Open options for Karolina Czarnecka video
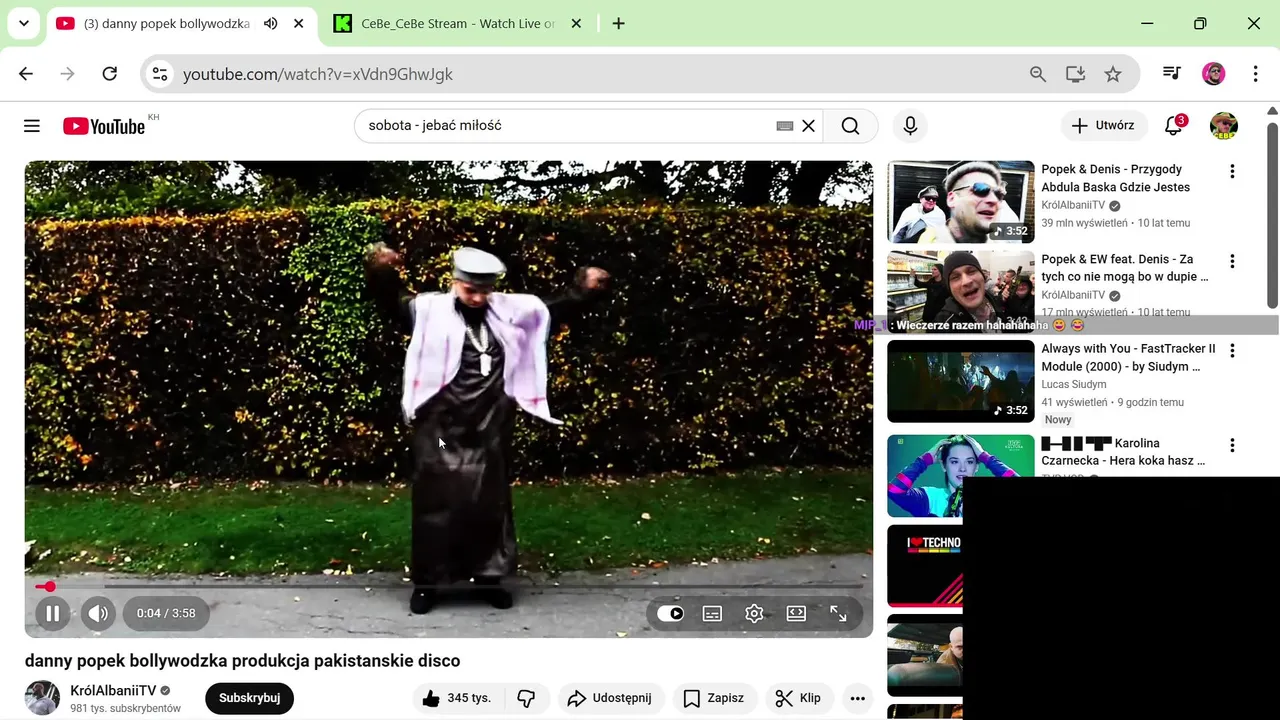The image size is (1280, 720). point(1232,445)
